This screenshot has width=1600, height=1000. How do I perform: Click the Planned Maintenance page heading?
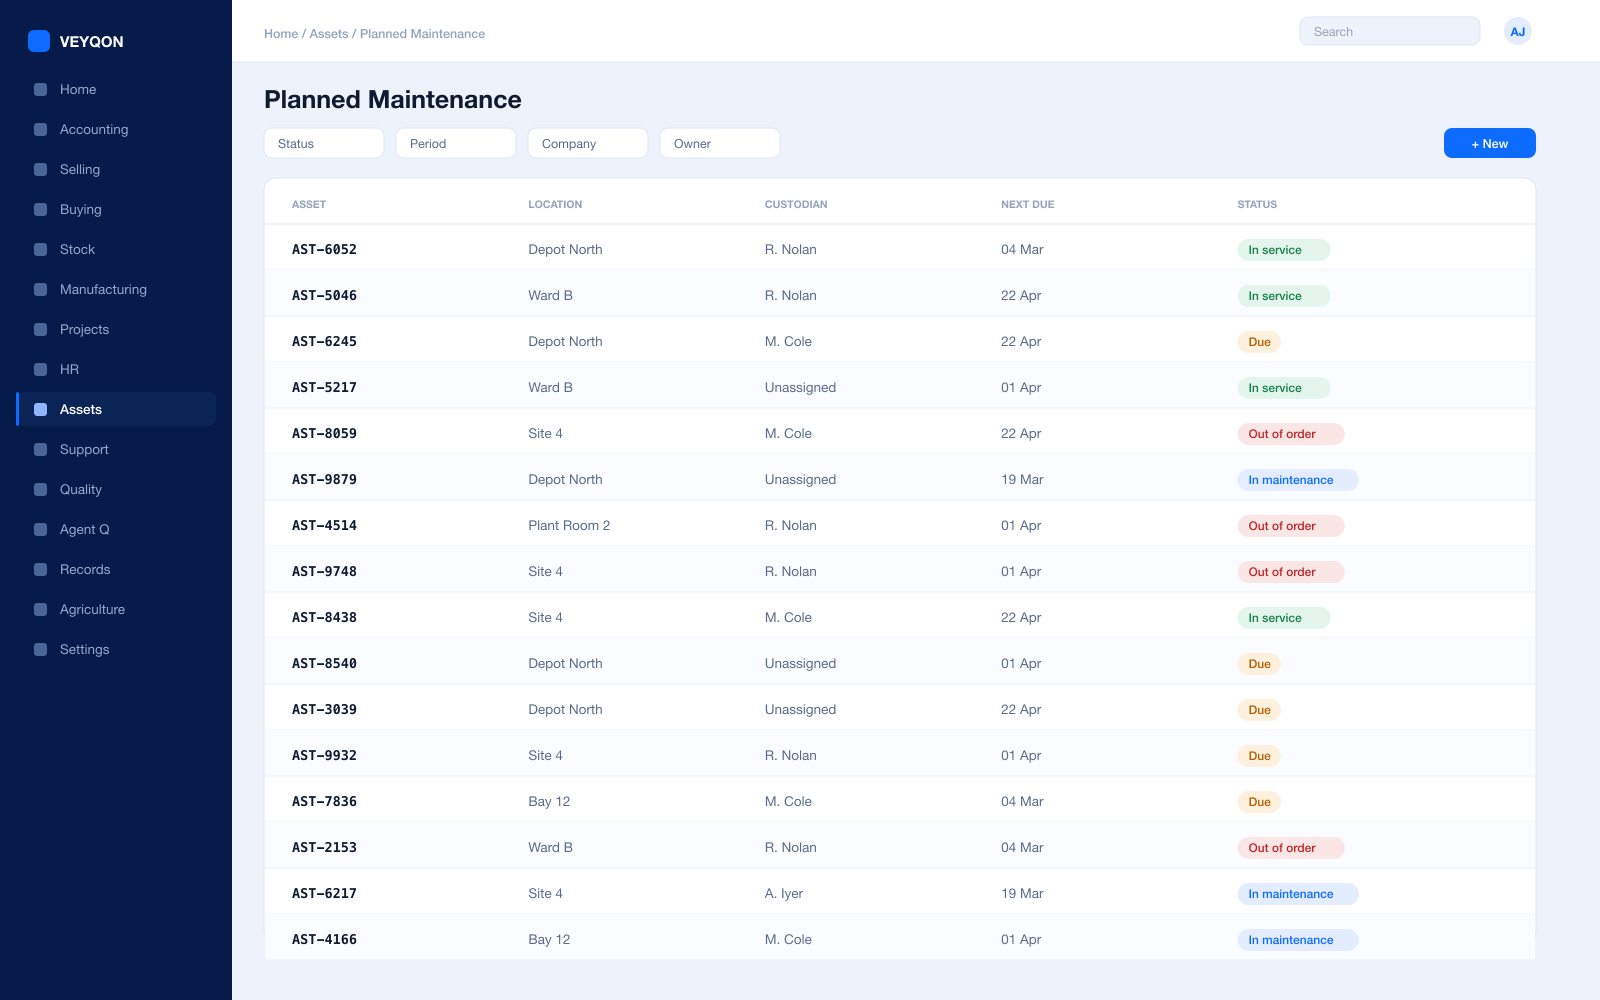click(392, 99)
